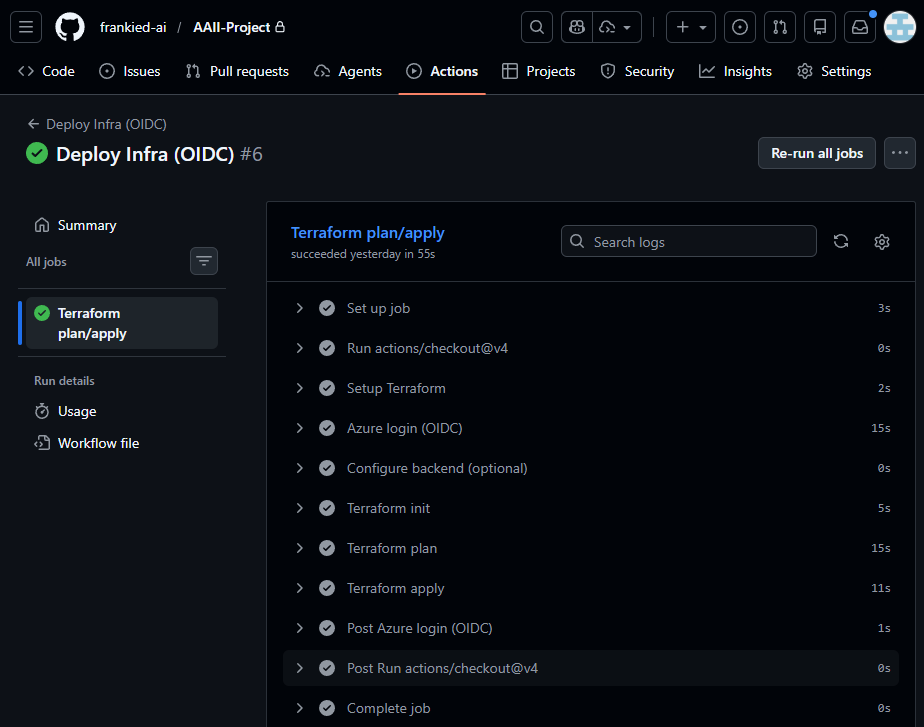Click the filter jobs funnel icon
Image resolution: width=924 pixels, height=727 pixels.
(x=204, y=261)
